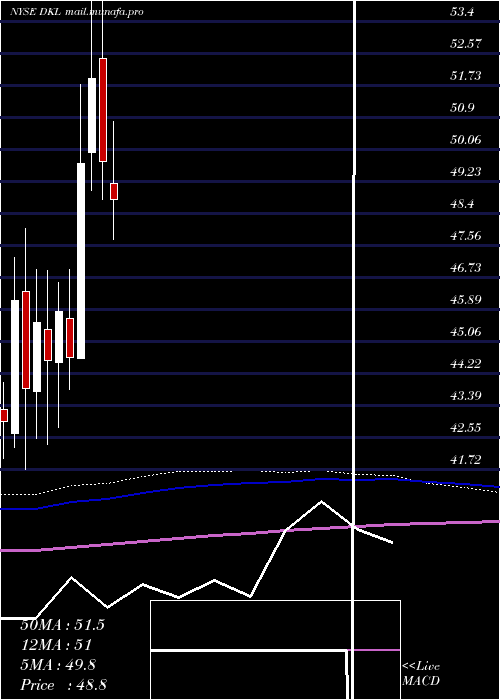Click the tallest white candlestick body
Image resolution: width=500 pixels, height=700 pixels.
point(81,261)
